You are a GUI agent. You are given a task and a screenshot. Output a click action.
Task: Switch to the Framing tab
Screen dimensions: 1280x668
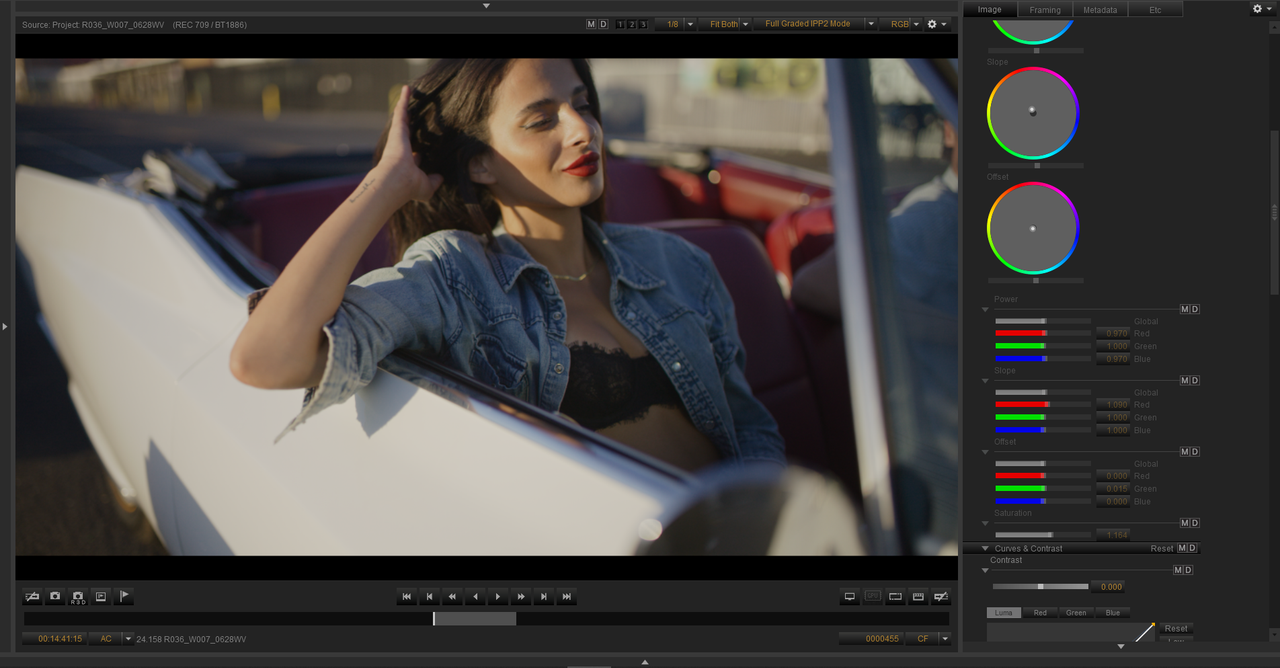pos(1045,9)
